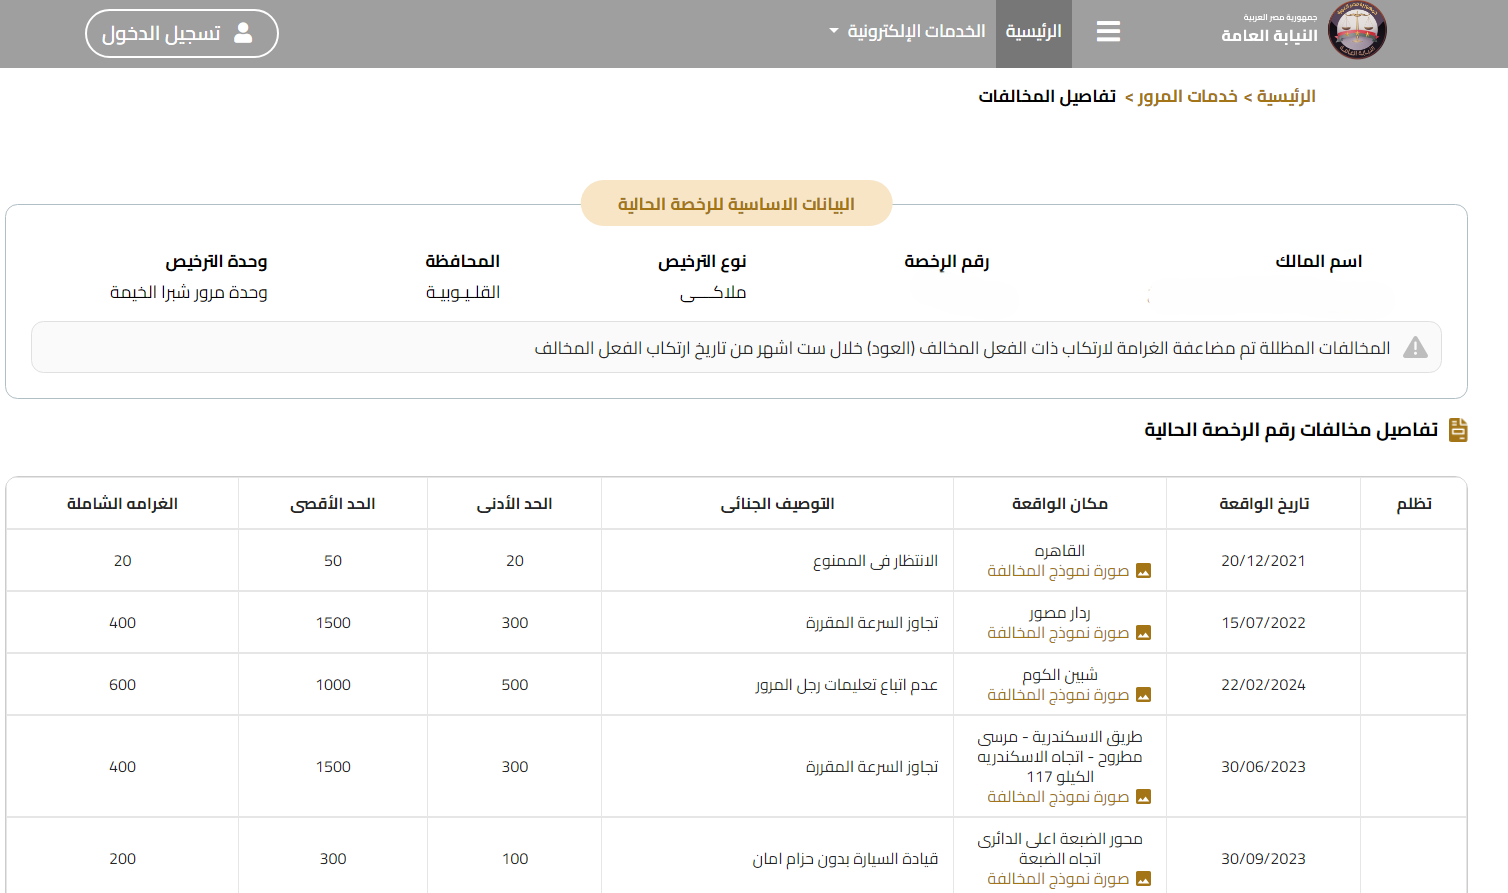The width and height of the screenshot is (1508, 893).
Task: Click the التوصيف الجنائى column header
Action: click(x=777, y=504)
